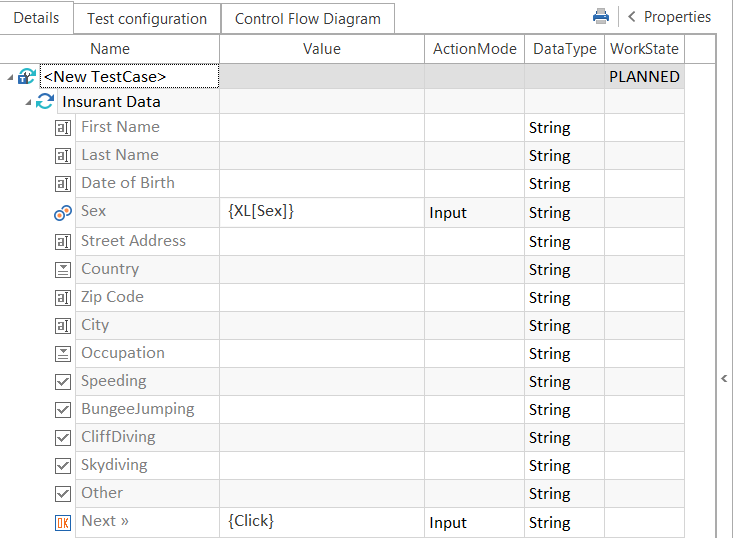Click the Sex radio button step icon

point(62,212)
